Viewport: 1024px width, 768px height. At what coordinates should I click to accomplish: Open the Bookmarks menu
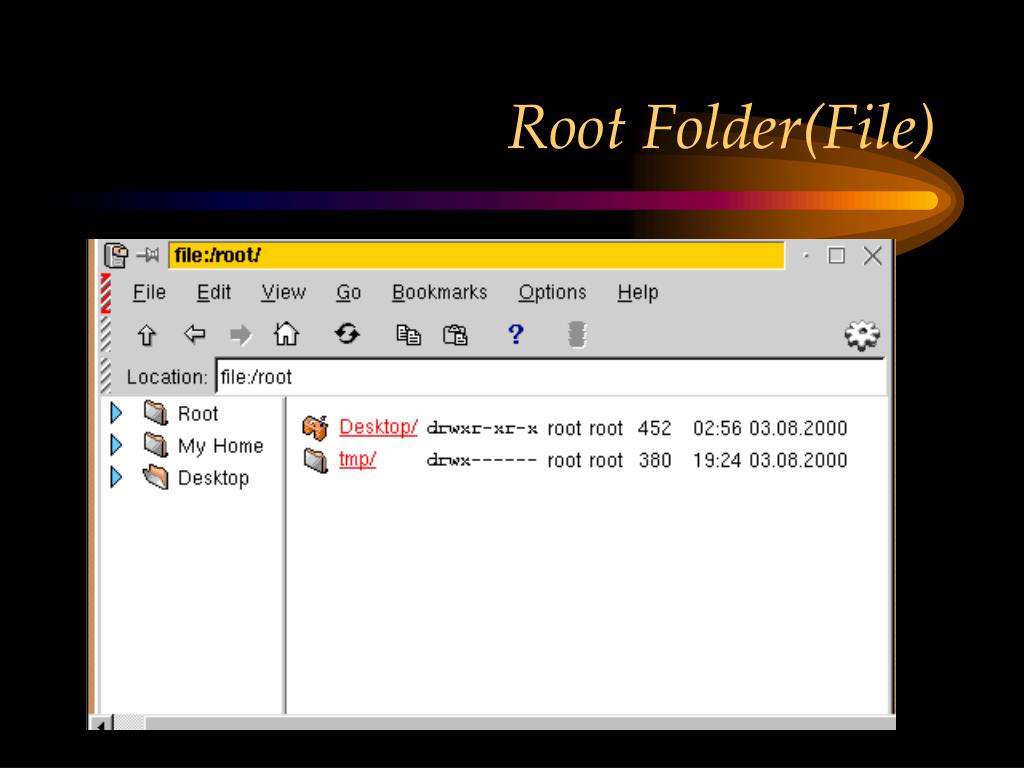[x=439, y=292]
